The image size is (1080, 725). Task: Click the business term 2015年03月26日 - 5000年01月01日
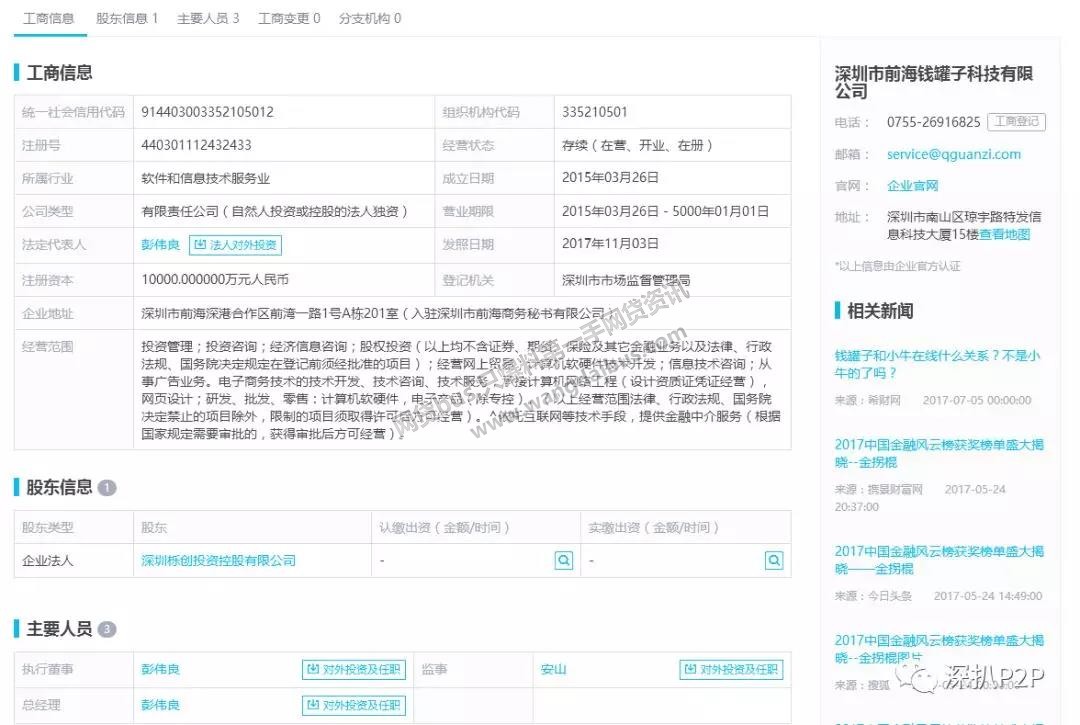click(x=665, y=211)
